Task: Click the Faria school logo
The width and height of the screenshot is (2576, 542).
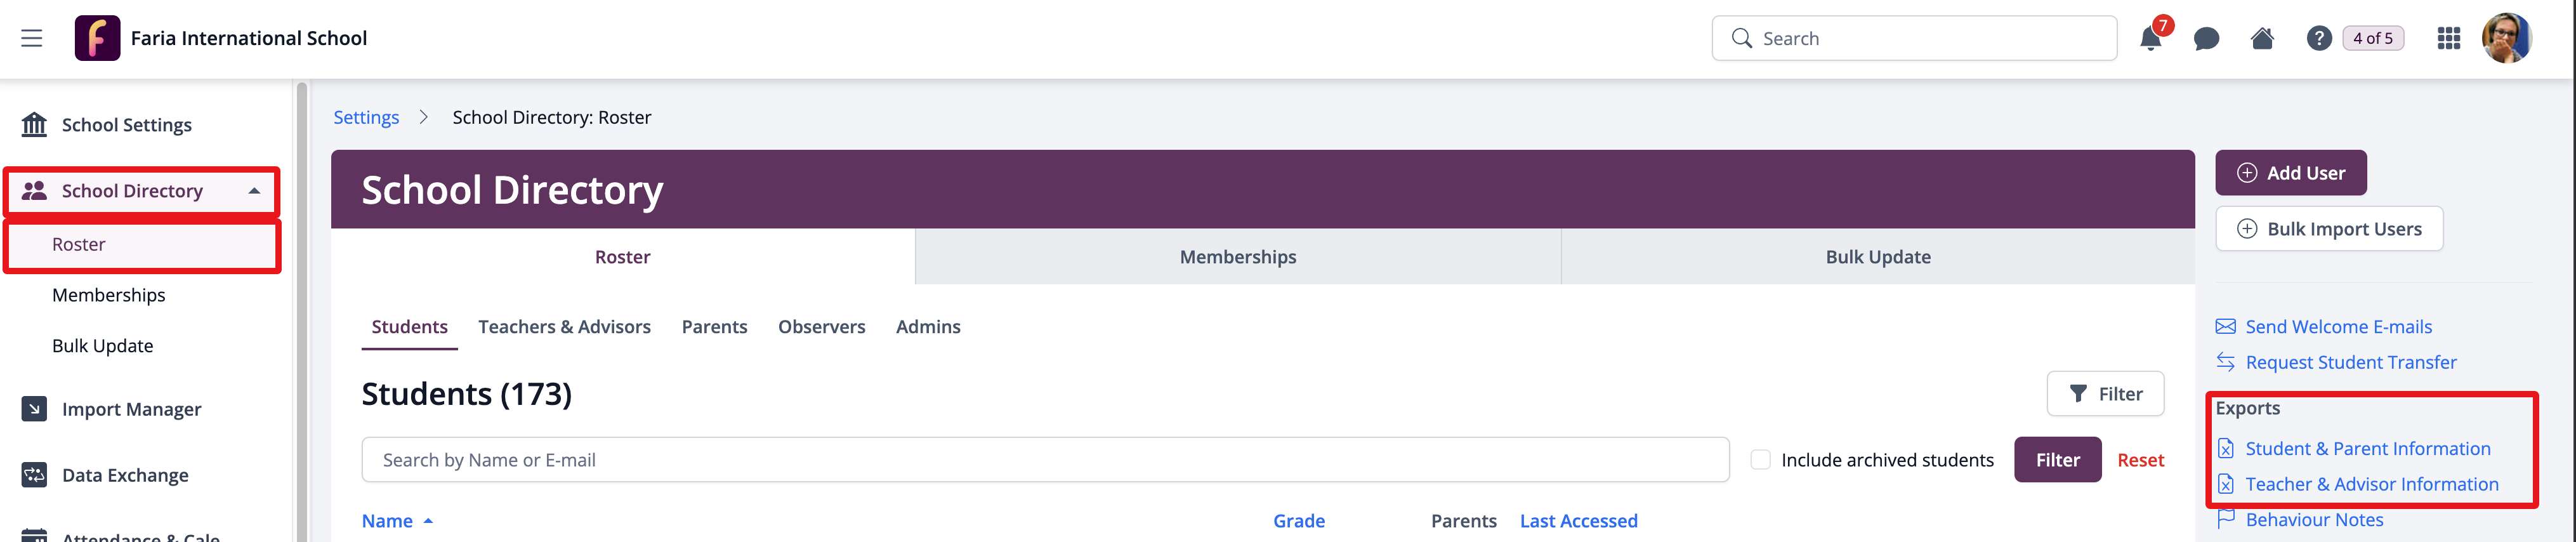Action: click(97, 38)
